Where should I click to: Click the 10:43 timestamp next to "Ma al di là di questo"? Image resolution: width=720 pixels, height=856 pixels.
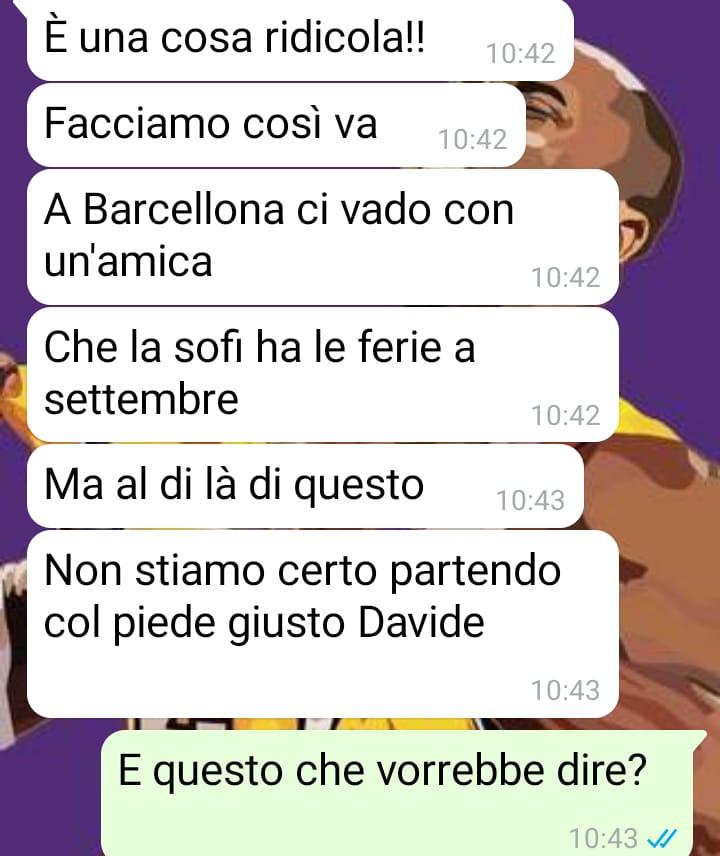530,500
